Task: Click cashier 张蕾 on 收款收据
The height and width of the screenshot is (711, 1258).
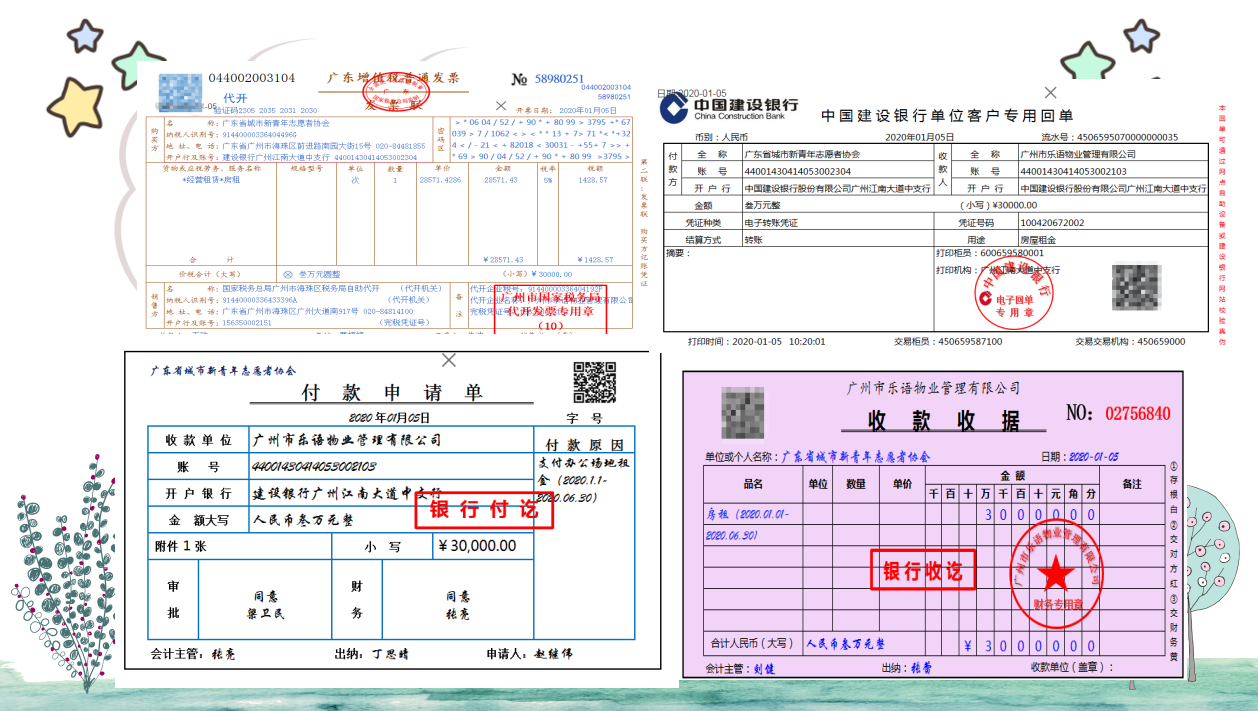Action: [x=922, y=668]
